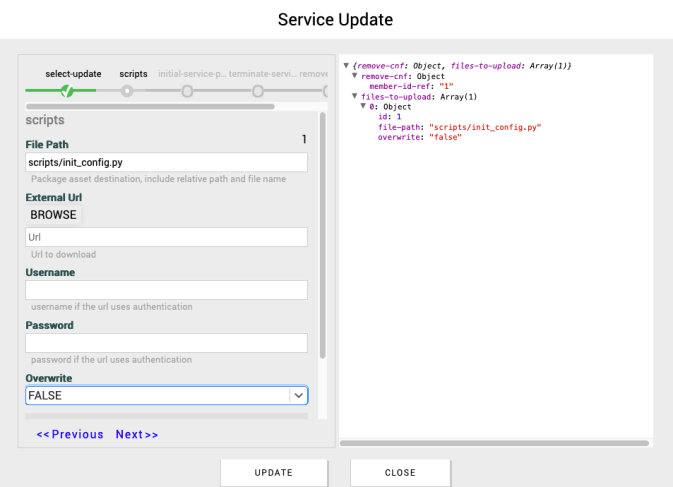Collapse the files-to-upload array node

355,97
